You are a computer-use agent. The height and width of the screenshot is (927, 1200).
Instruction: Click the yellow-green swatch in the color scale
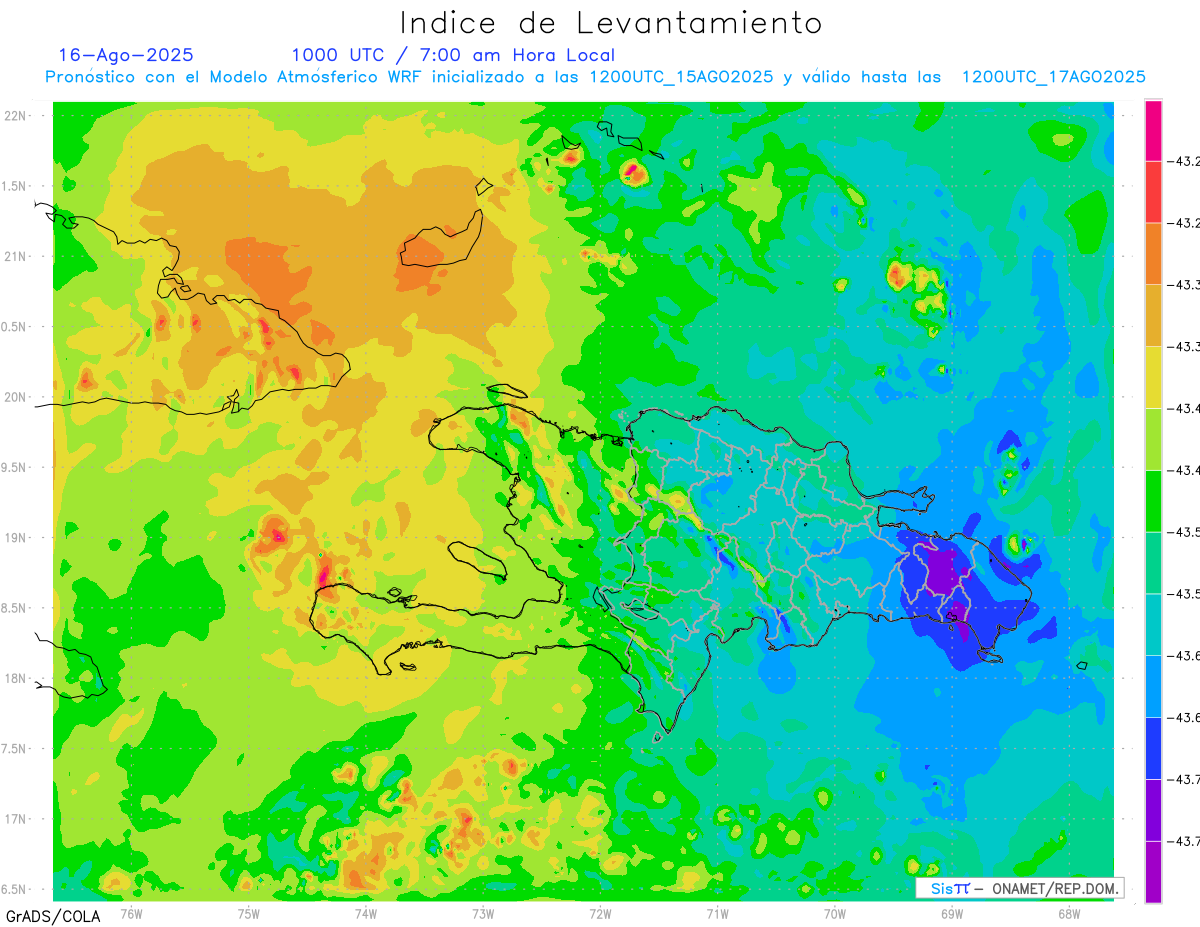1153,439
